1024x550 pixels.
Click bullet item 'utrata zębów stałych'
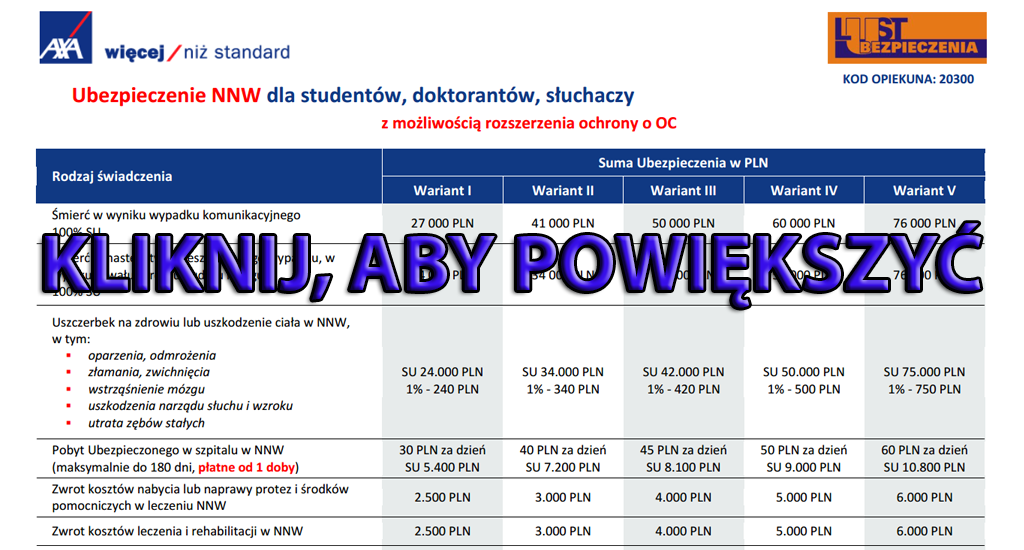(146, 423)
